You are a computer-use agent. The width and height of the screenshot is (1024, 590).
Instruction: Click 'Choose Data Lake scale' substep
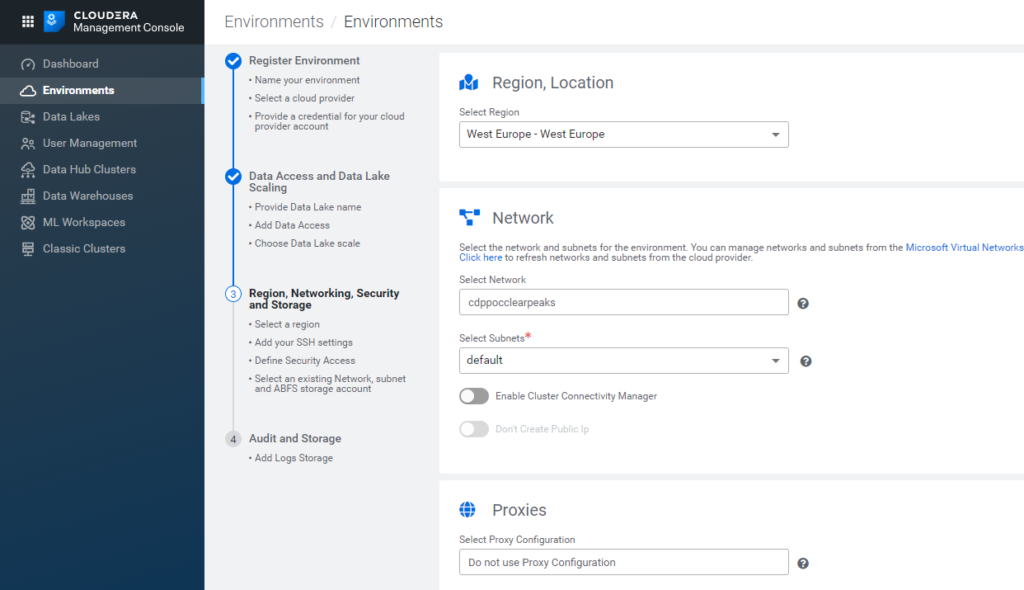click(307, 244)
